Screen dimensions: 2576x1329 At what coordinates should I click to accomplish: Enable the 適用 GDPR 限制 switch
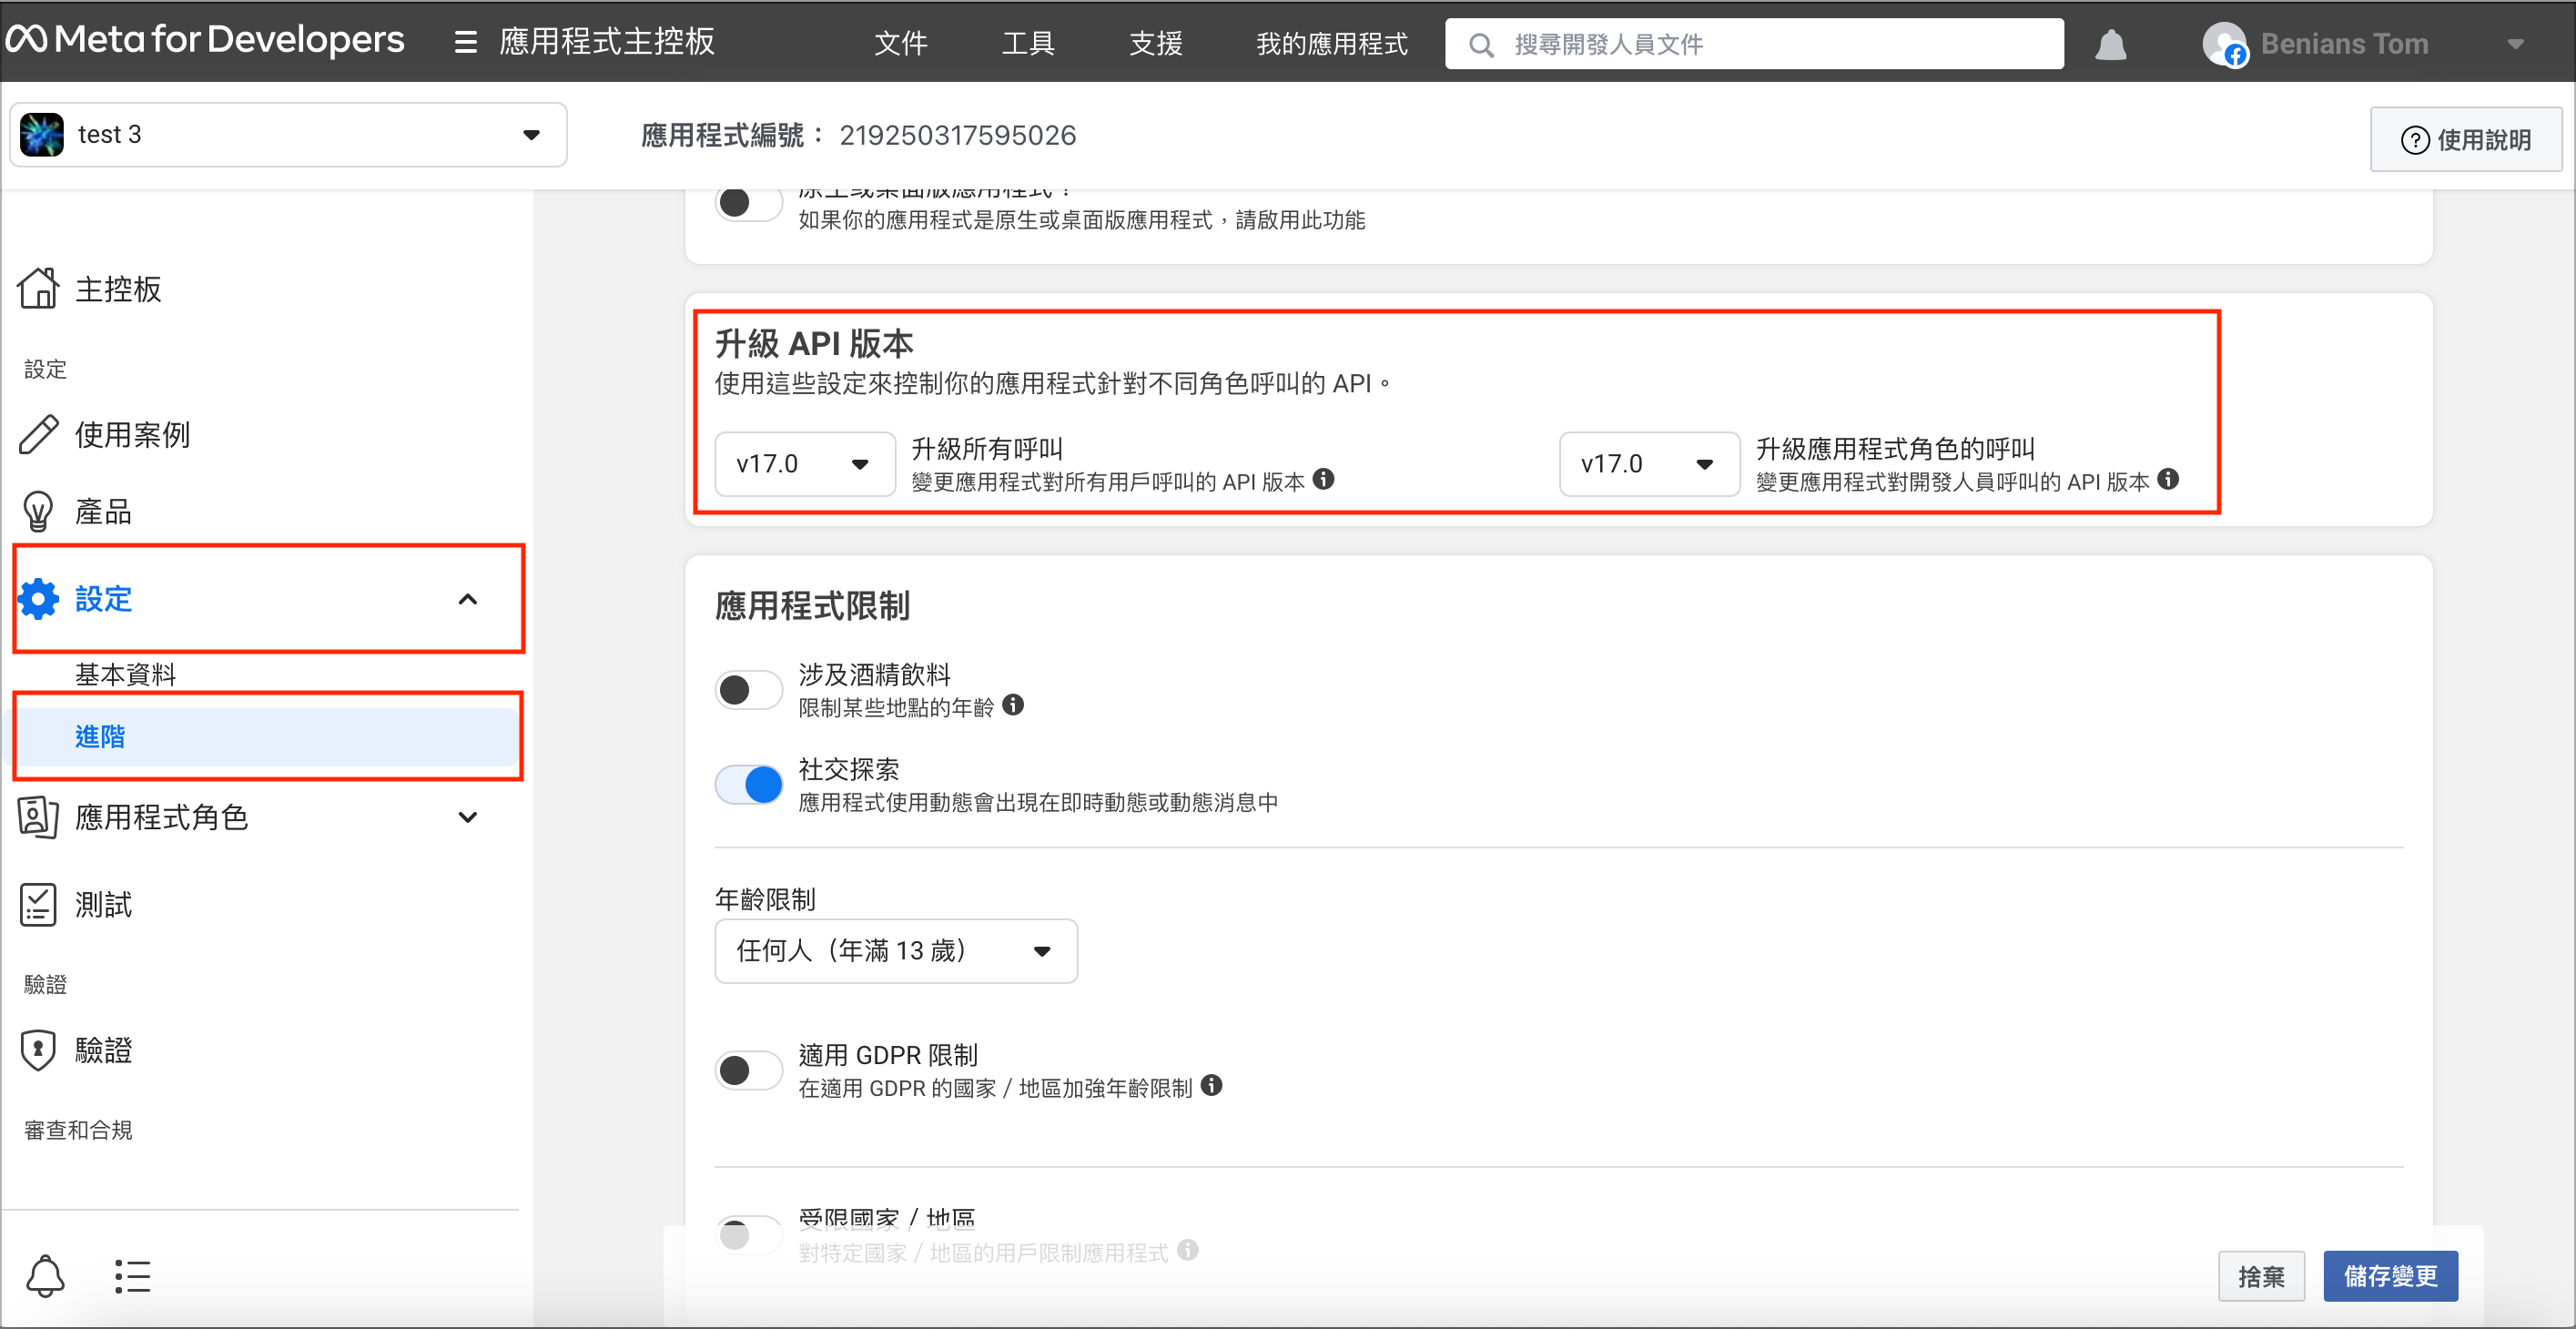749,1071
